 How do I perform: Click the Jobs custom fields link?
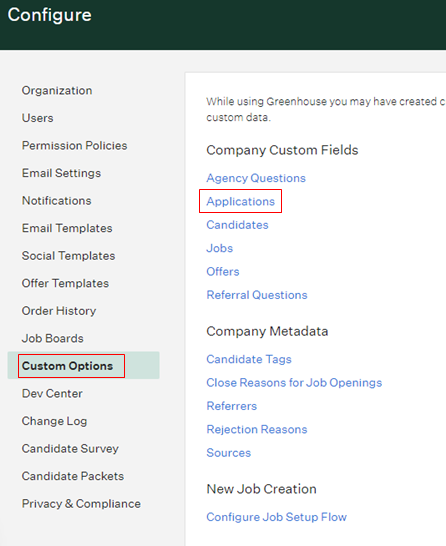tap(220, 248)
